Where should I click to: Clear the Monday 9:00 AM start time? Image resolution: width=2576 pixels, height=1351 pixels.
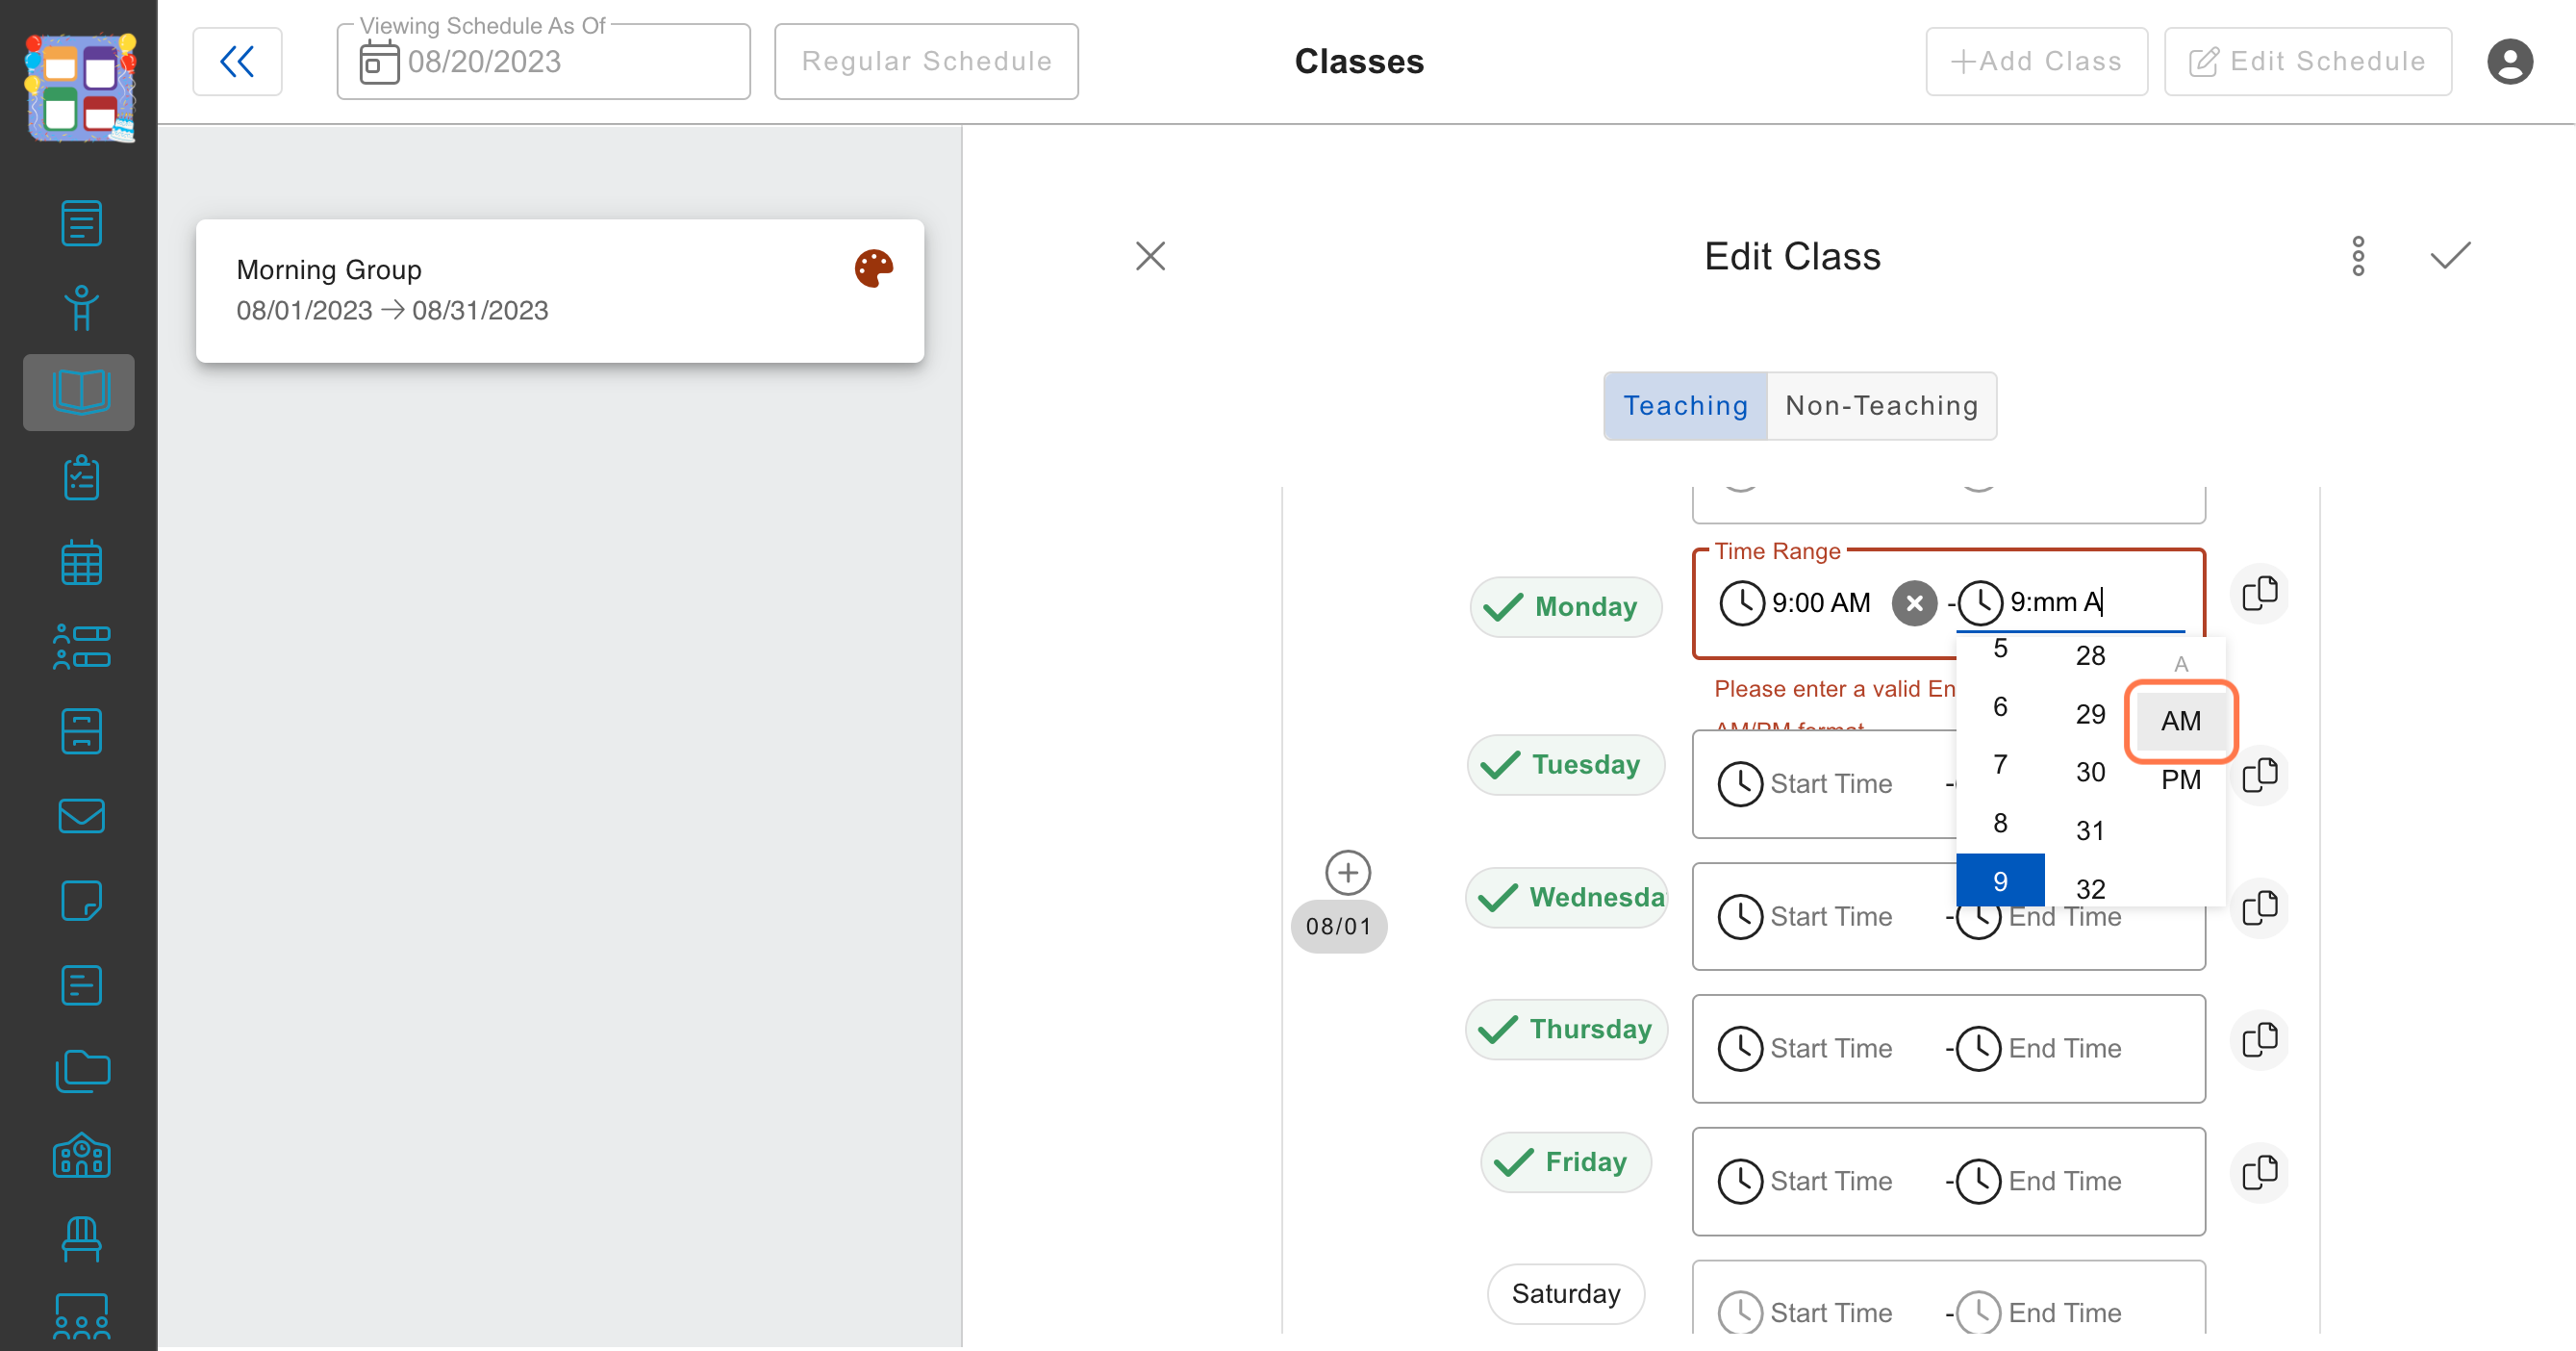coord(1914,603)
